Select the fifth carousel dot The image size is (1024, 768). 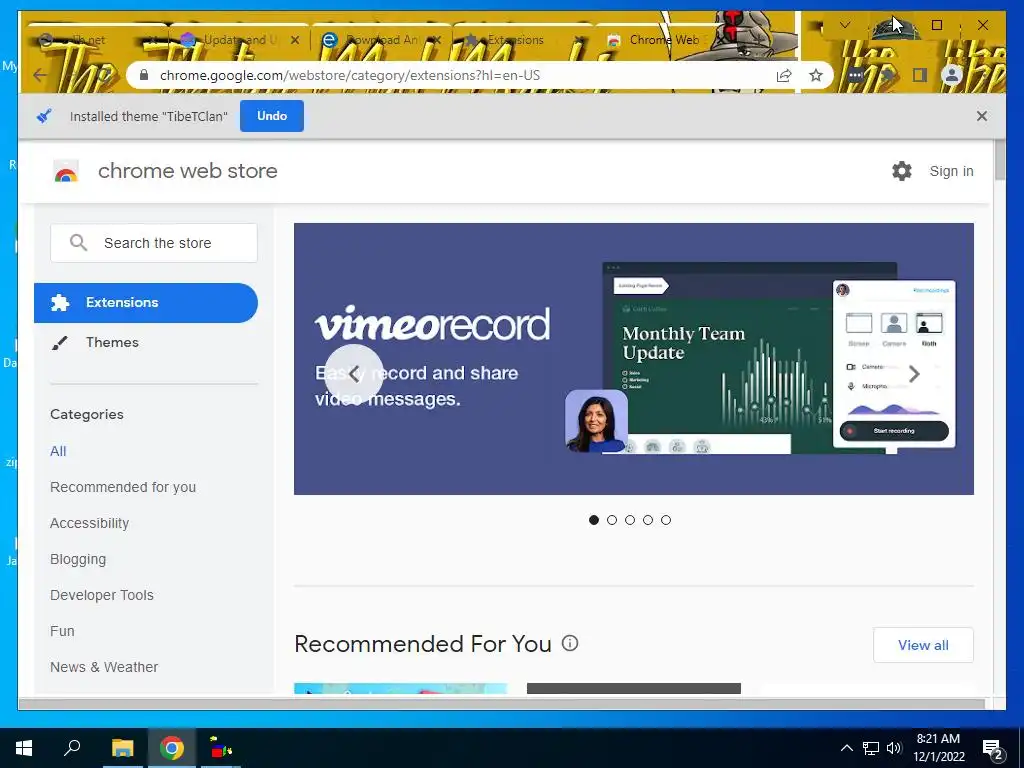665,520
